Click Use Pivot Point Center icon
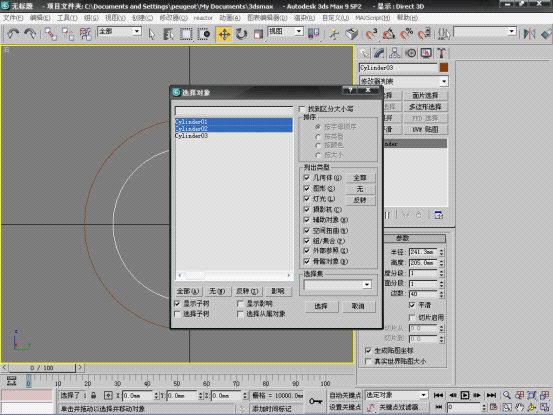The image size is (553, 415). coord(314,34)
